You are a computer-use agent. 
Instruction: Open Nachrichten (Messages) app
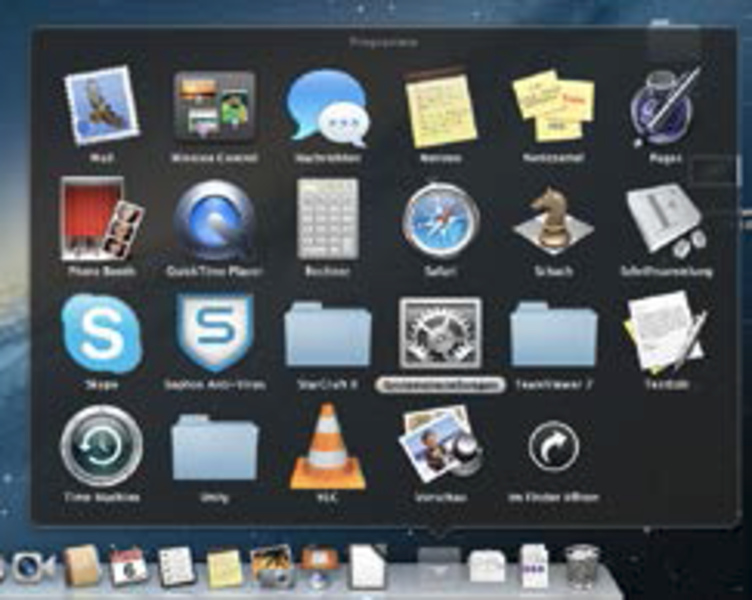pos(328,107)
